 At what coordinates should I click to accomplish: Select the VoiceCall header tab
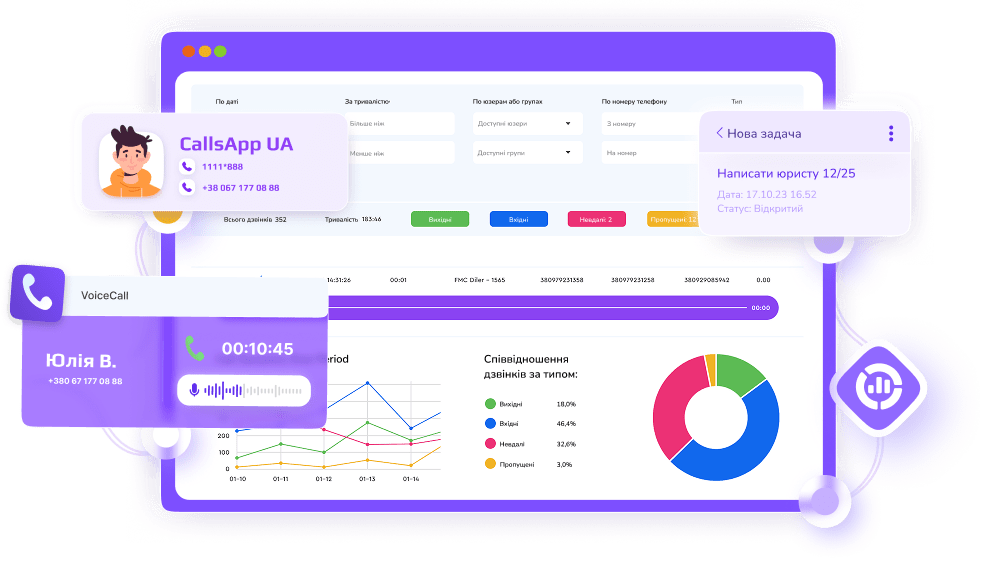pyautogui.click(x=105, y=296)
